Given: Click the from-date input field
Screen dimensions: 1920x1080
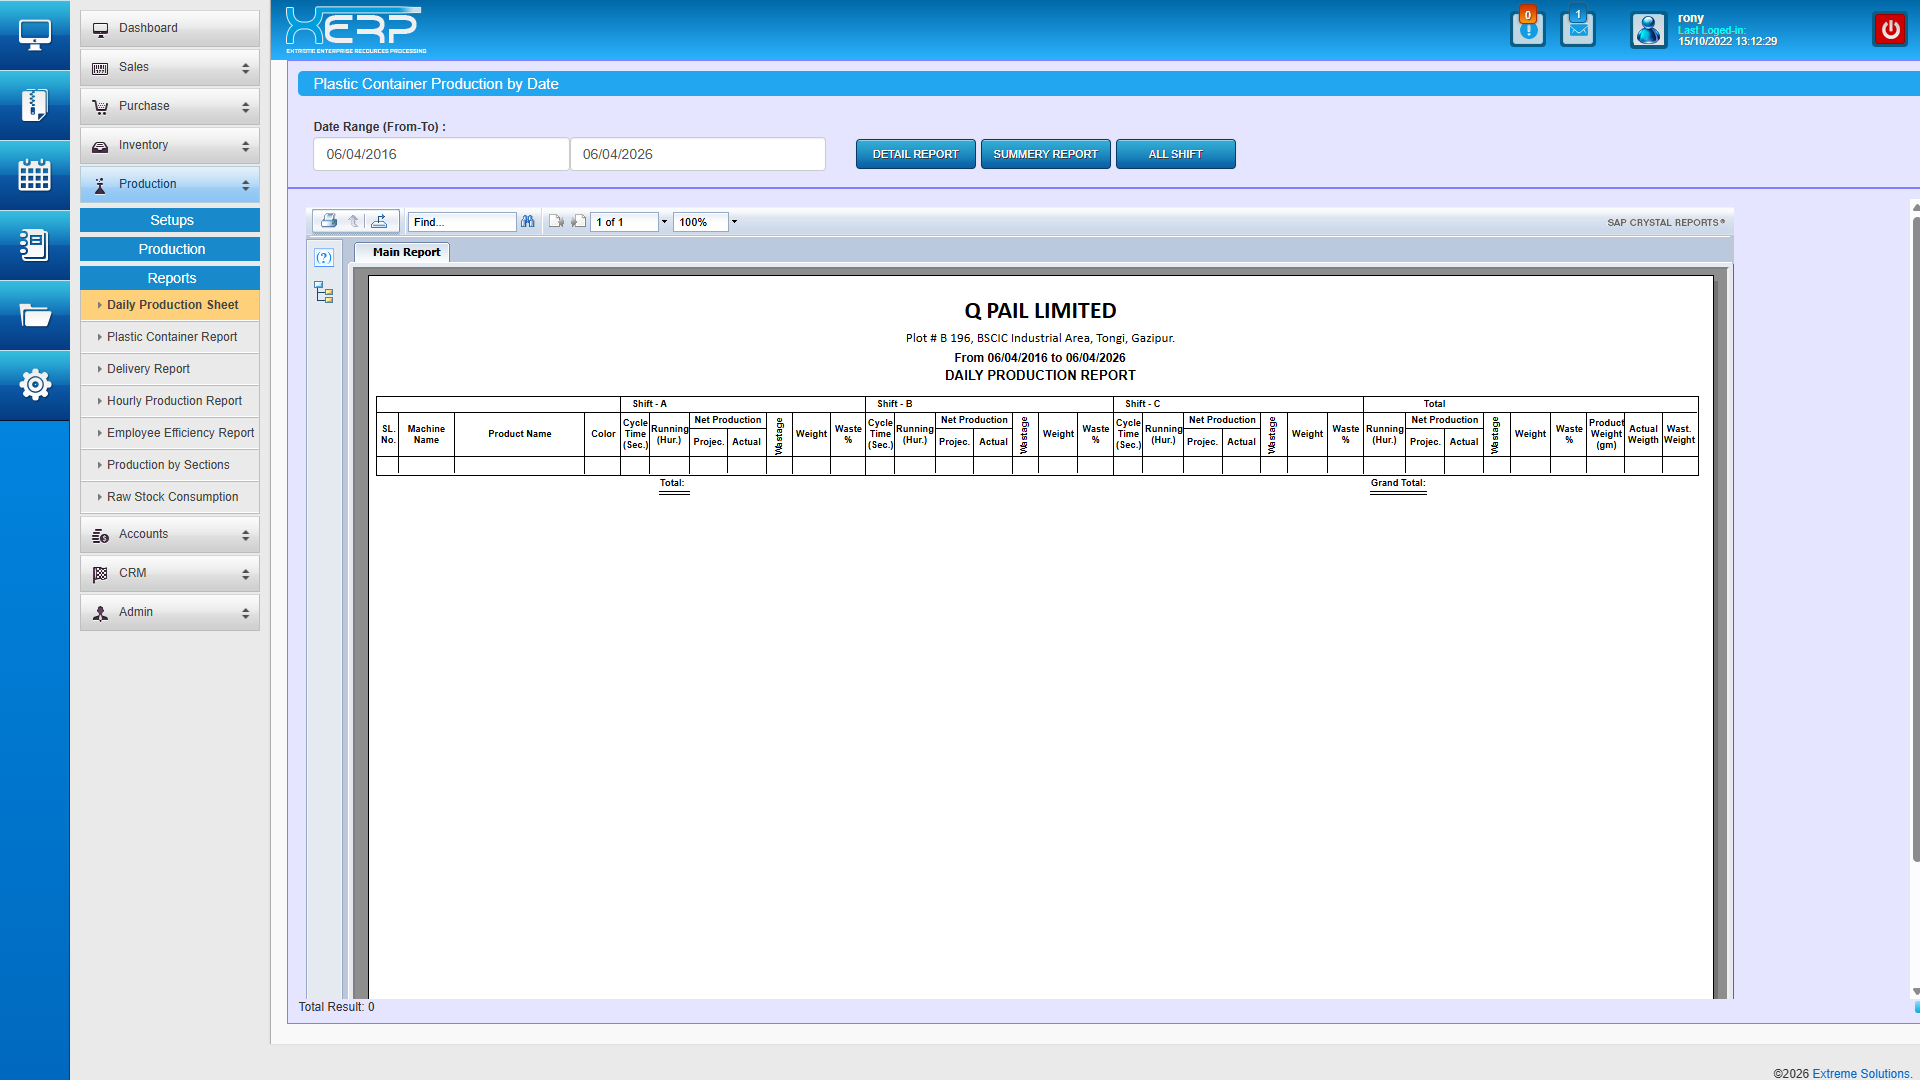Looking at the screenshot, I should (440, 154).
